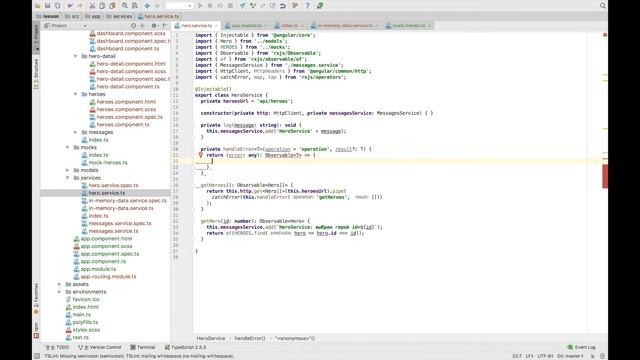Switch to the index.ts editor tab

[289, 26]
